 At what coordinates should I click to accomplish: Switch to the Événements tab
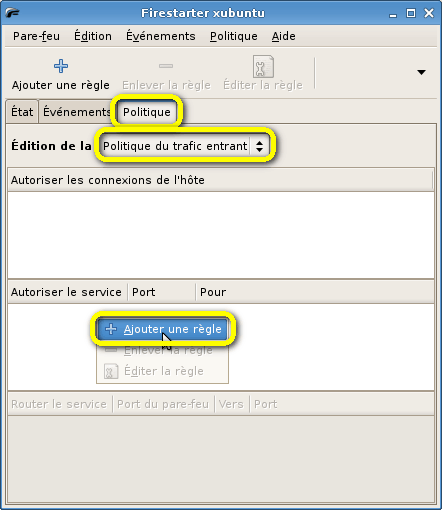pos(77,112)
